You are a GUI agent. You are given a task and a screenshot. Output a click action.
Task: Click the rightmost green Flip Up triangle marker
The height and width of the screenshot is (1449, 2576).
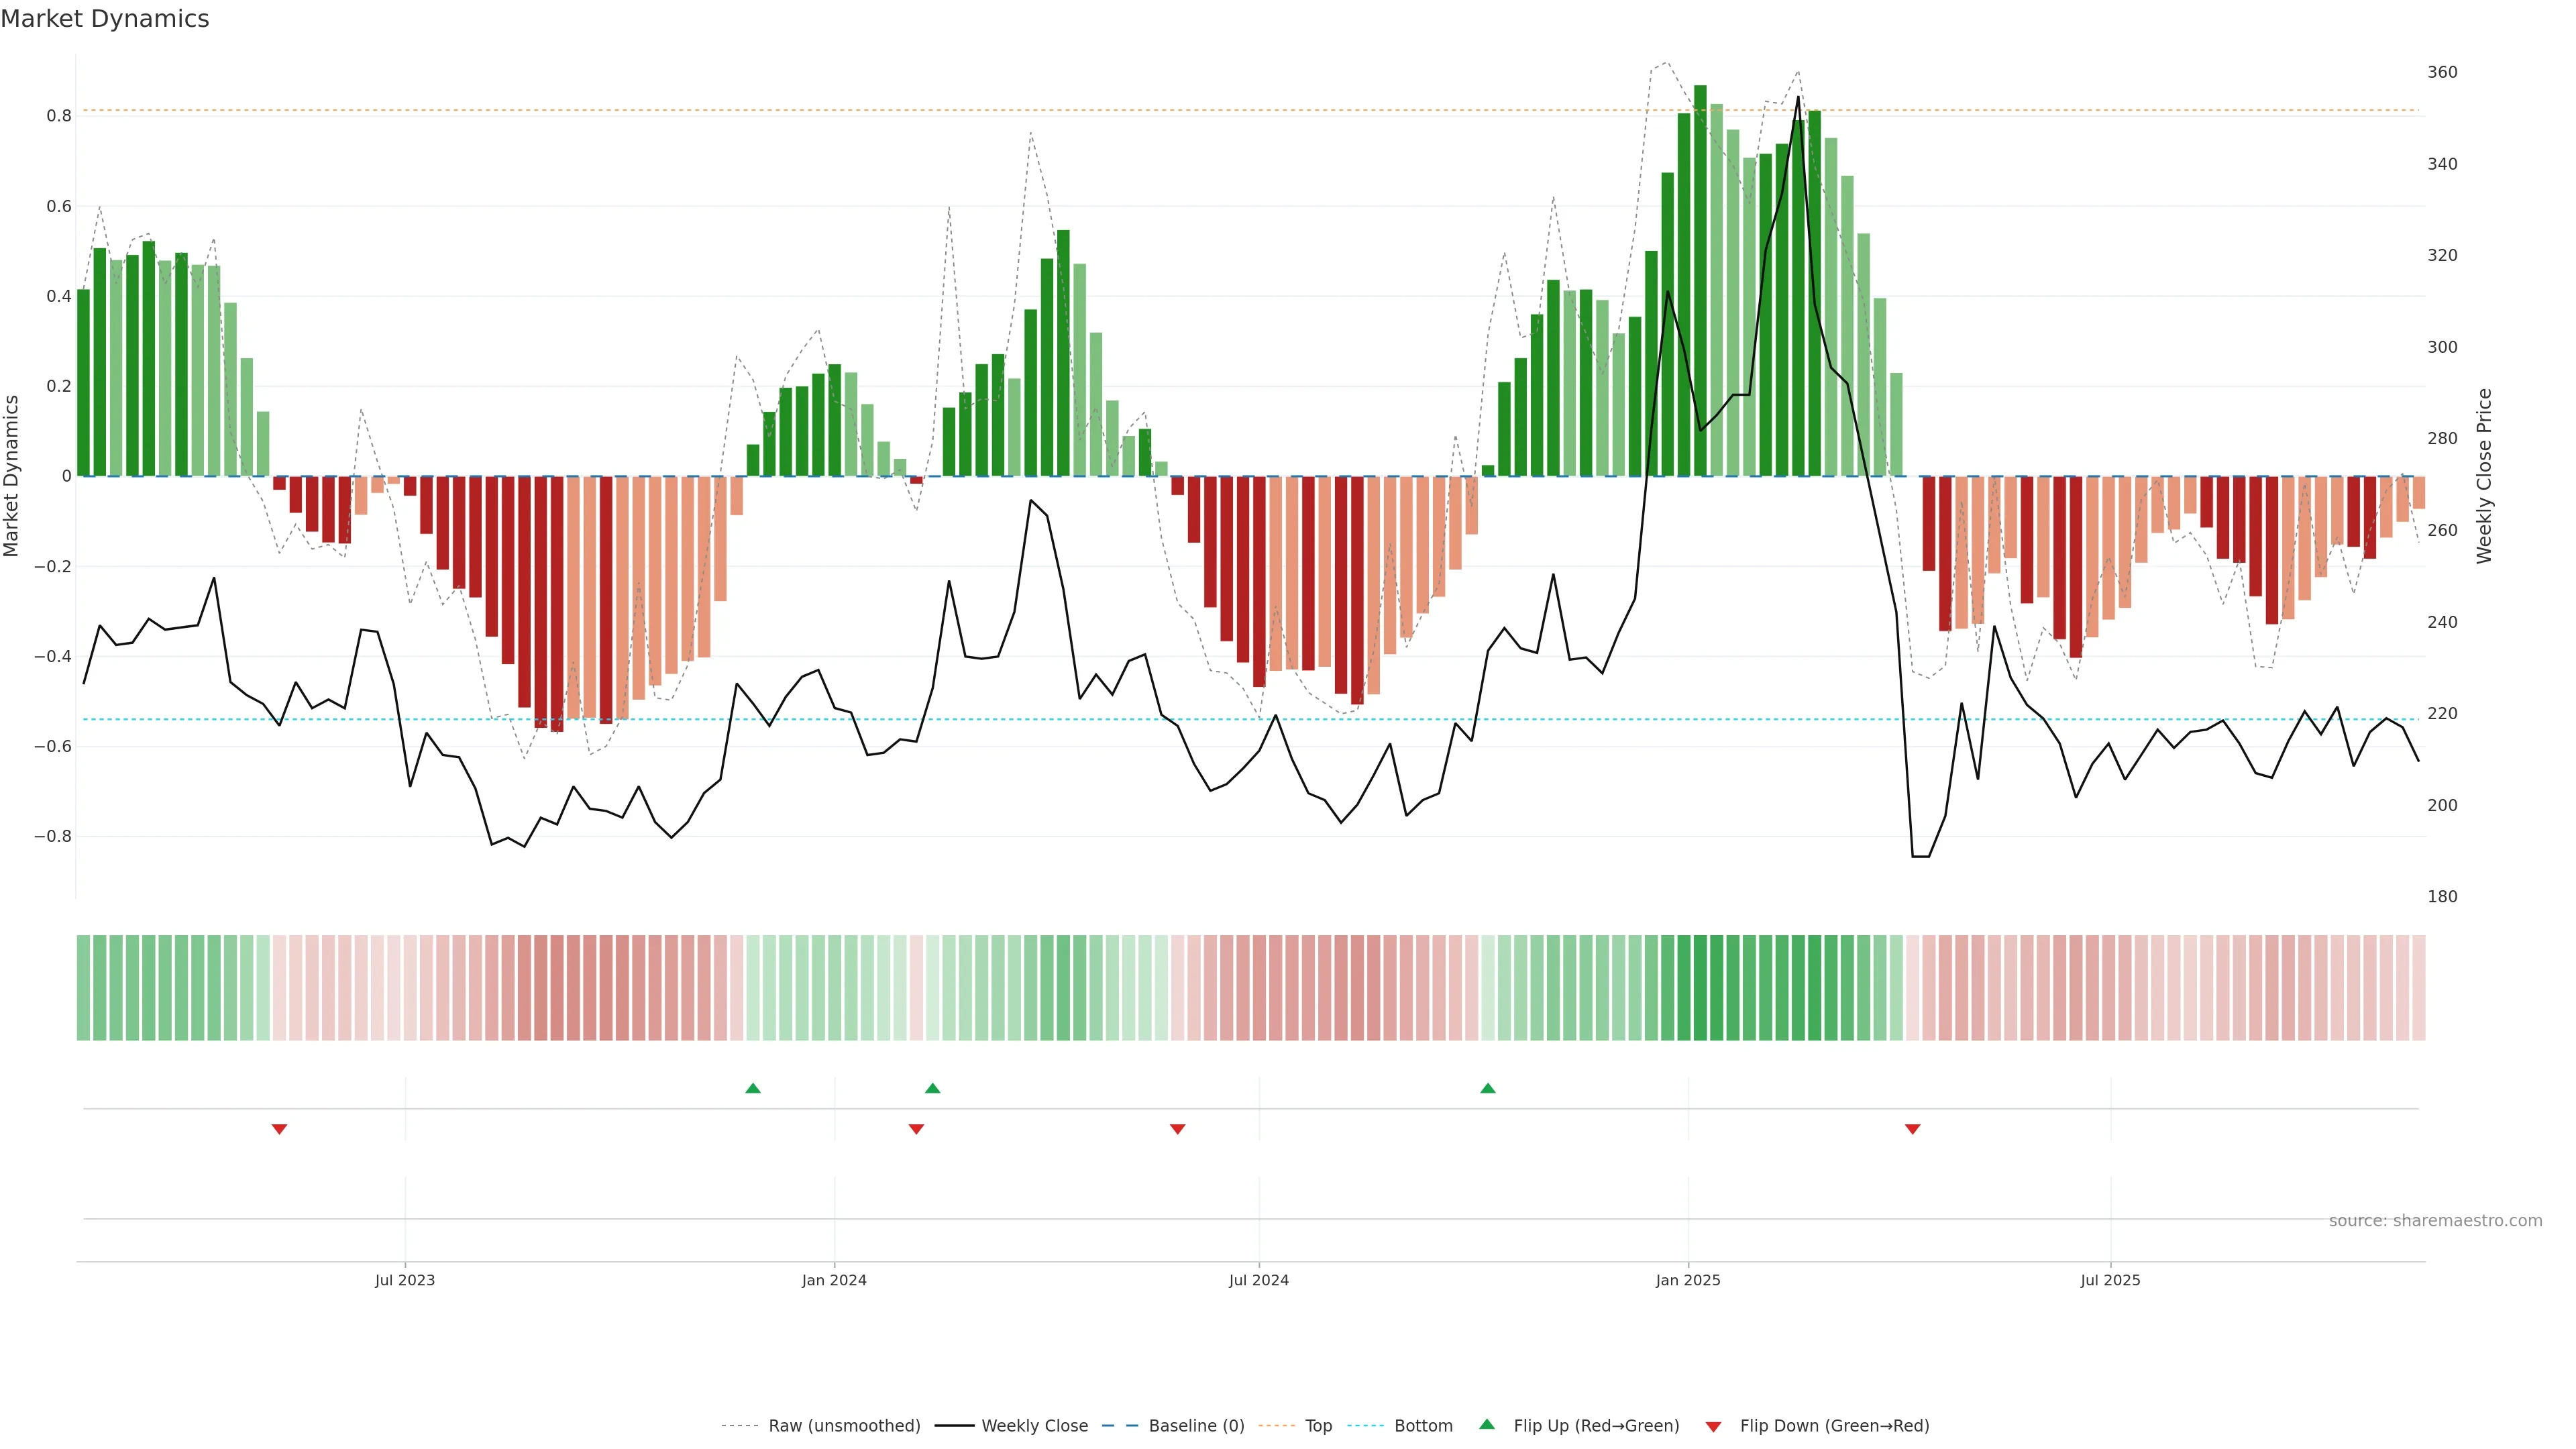coord(1488,1088)
